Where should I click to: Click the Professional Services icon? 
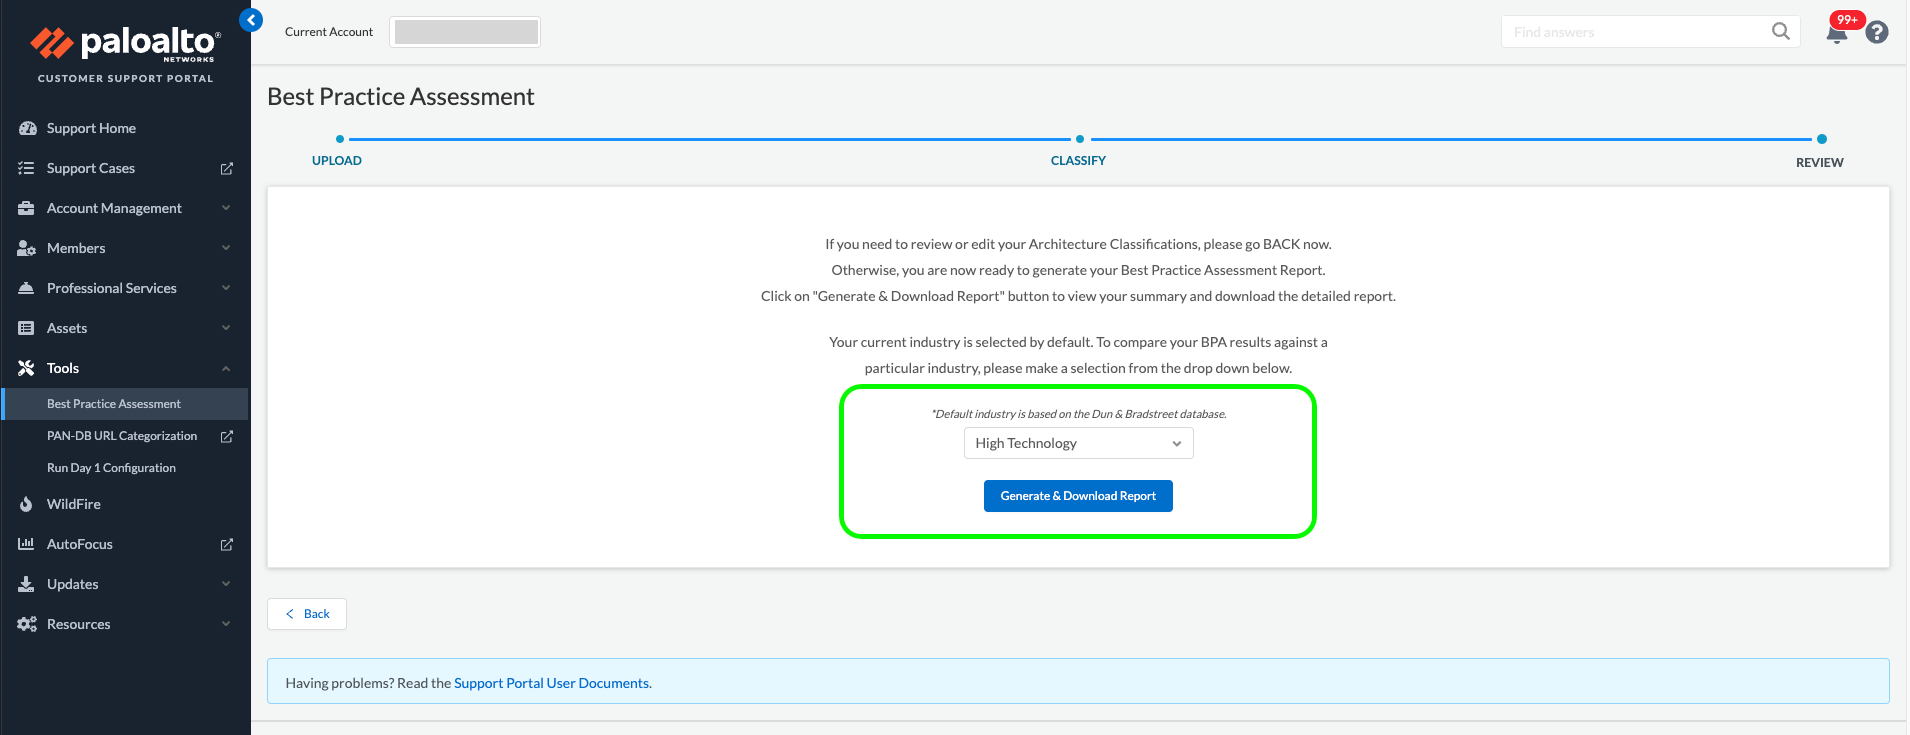pyautogui.click(x=27, y=288)
